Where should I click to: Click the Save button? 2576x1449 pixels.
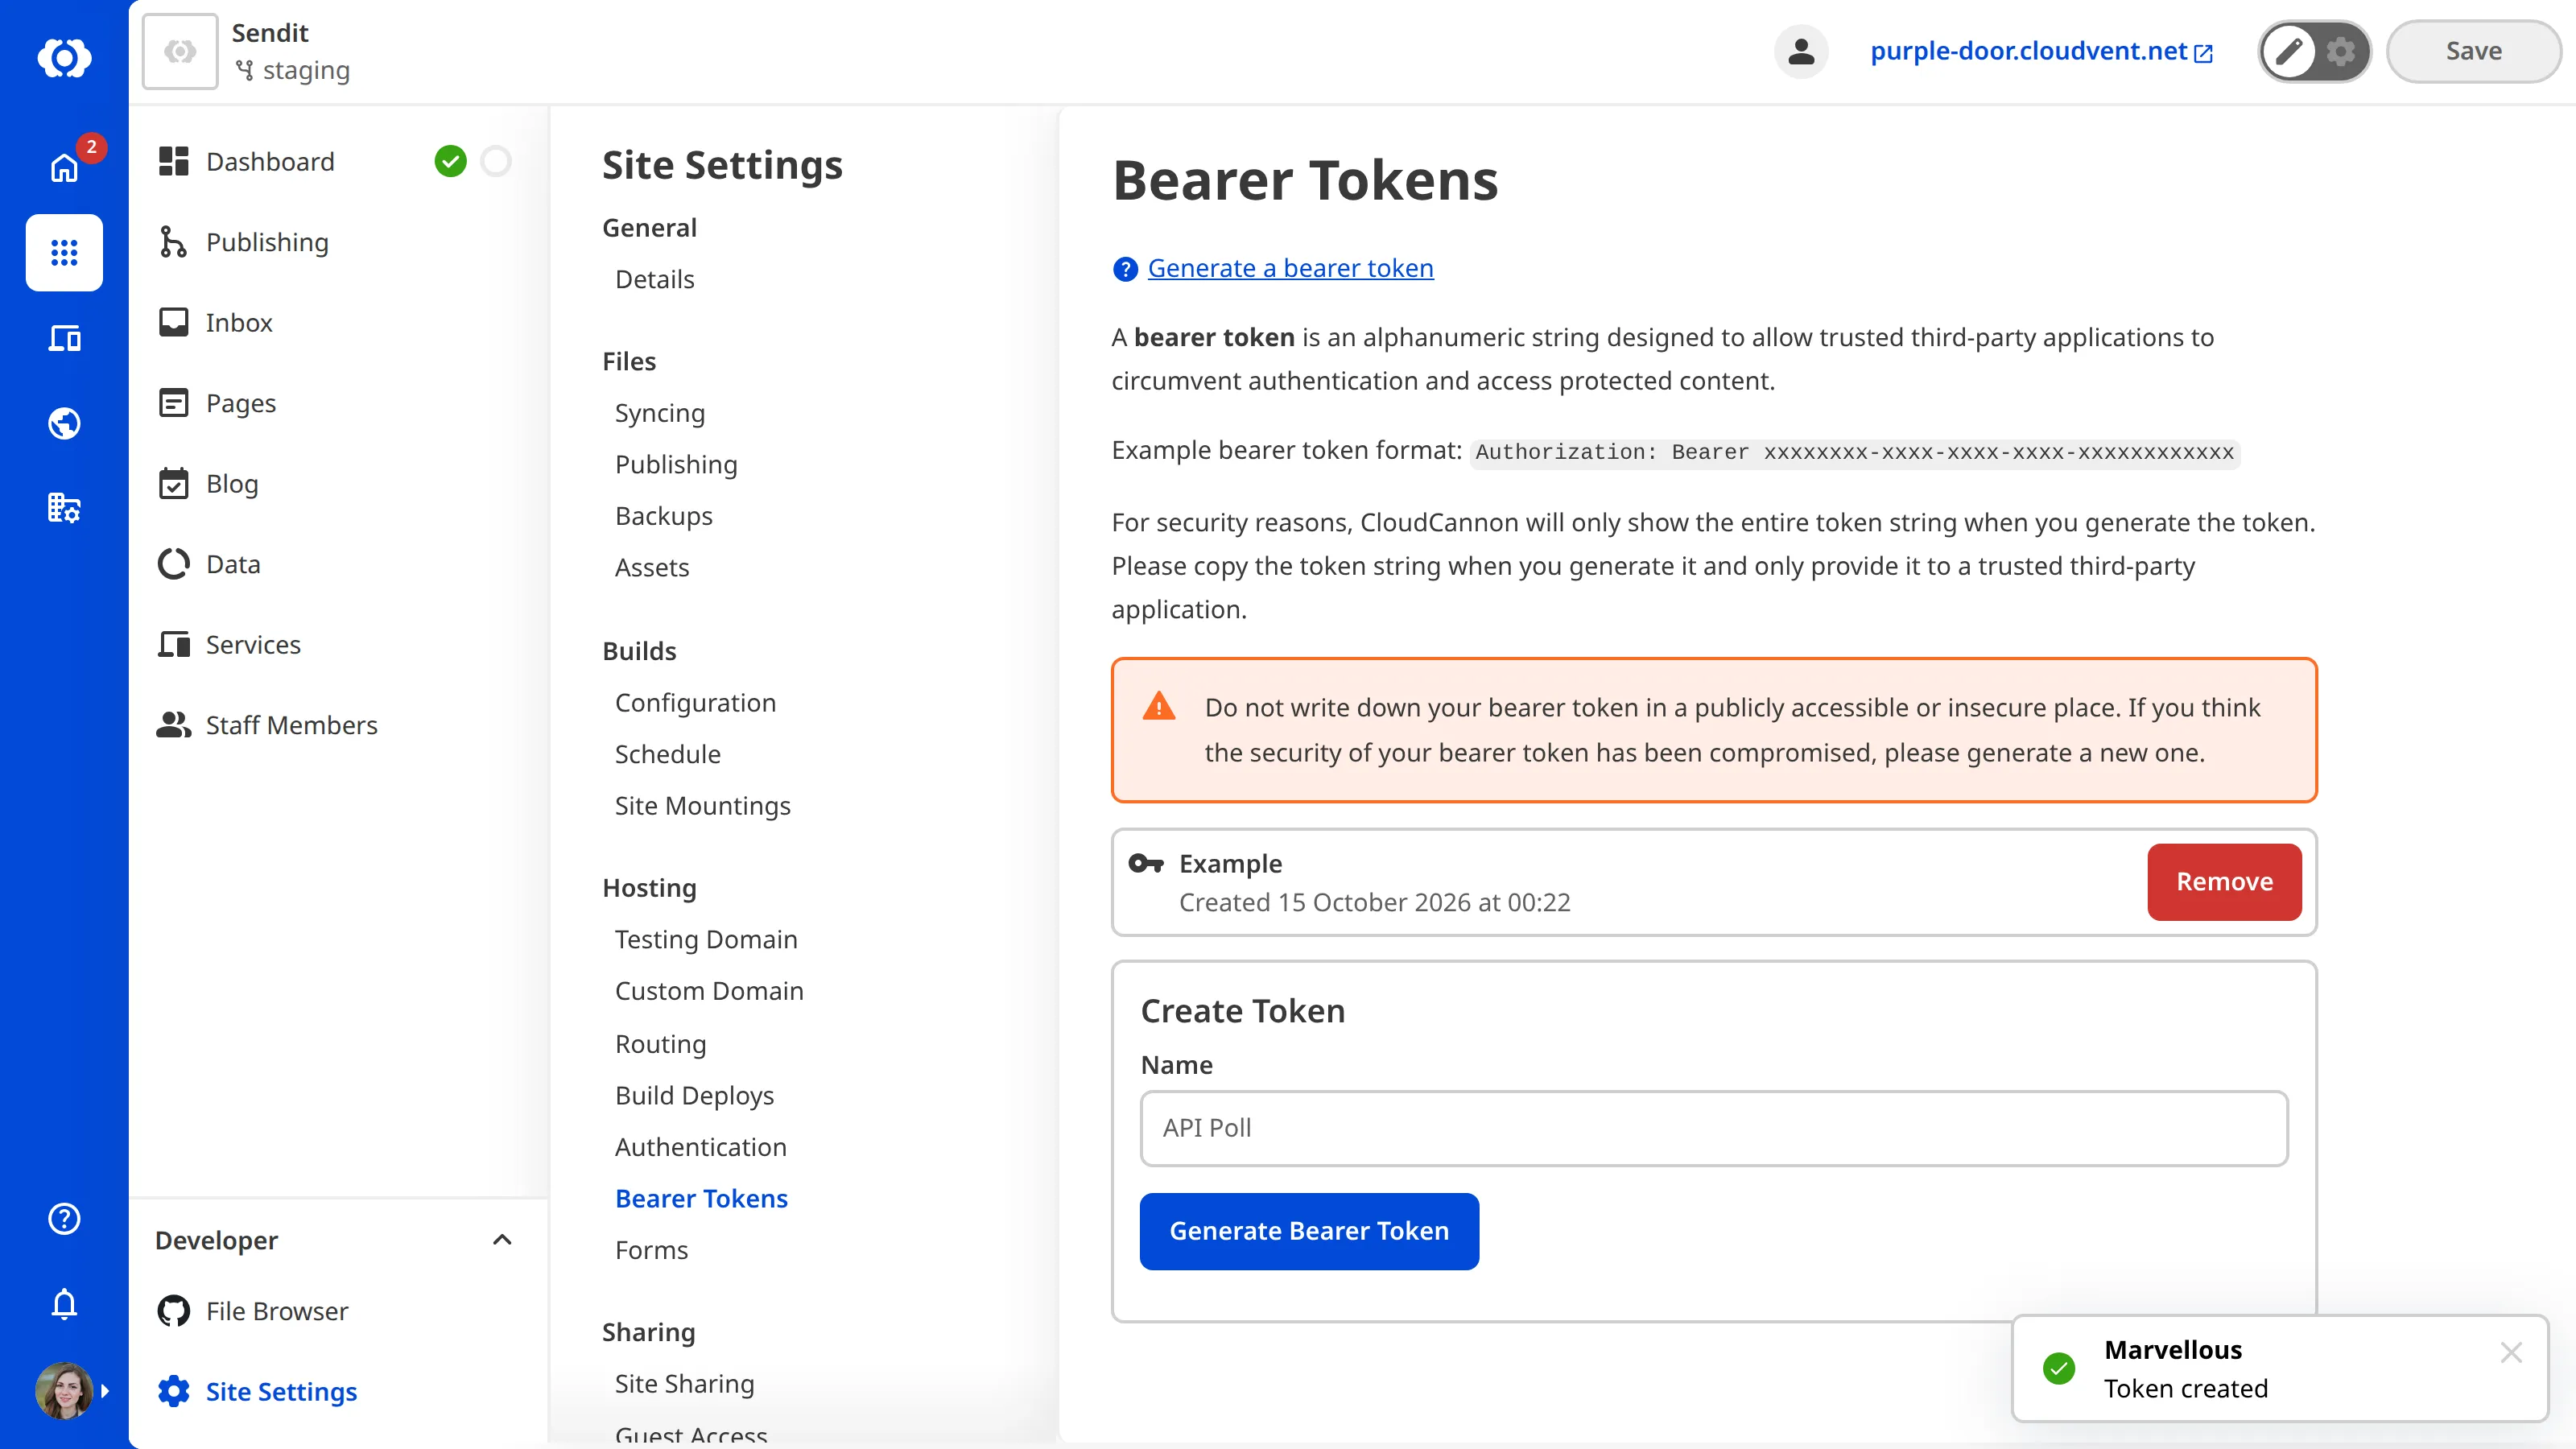coord(2473,51)
